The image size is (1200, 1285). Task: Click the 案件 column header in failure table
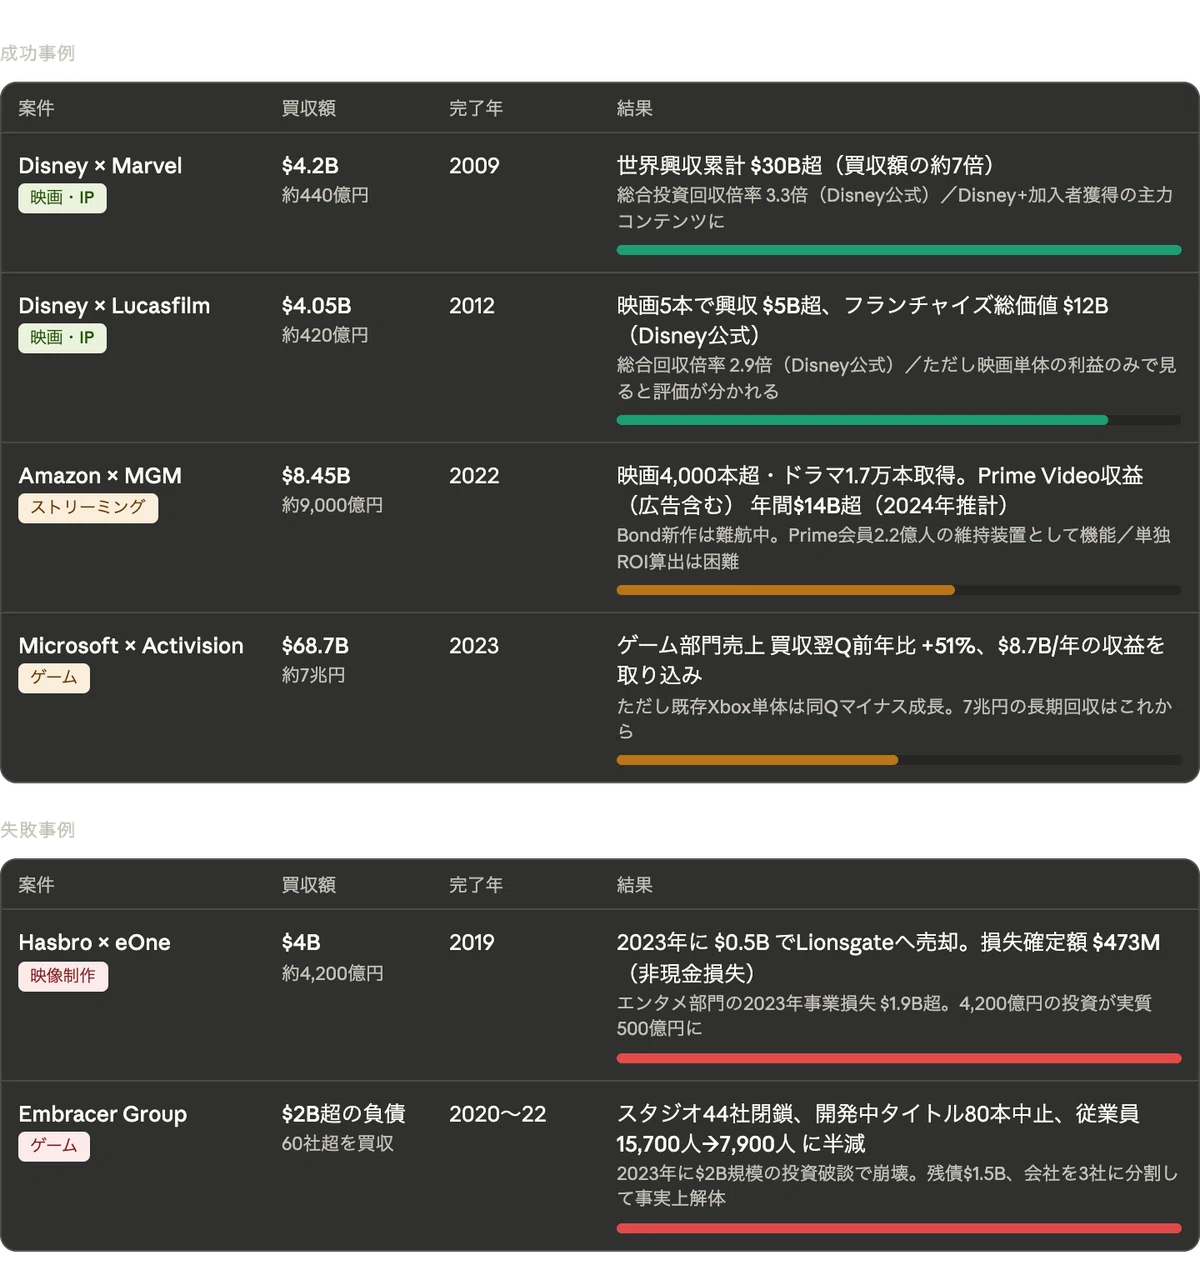tap(36, 885)
